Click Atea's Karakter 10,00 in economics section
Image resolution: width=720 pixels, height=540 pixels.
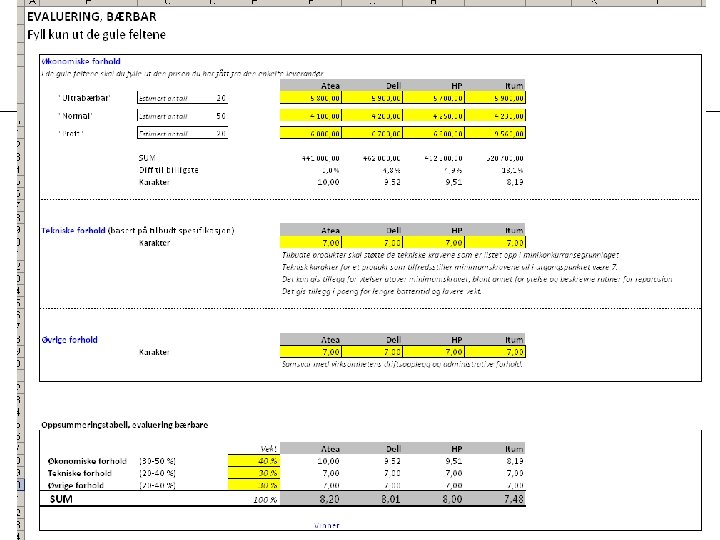click(x=328, y=182)
